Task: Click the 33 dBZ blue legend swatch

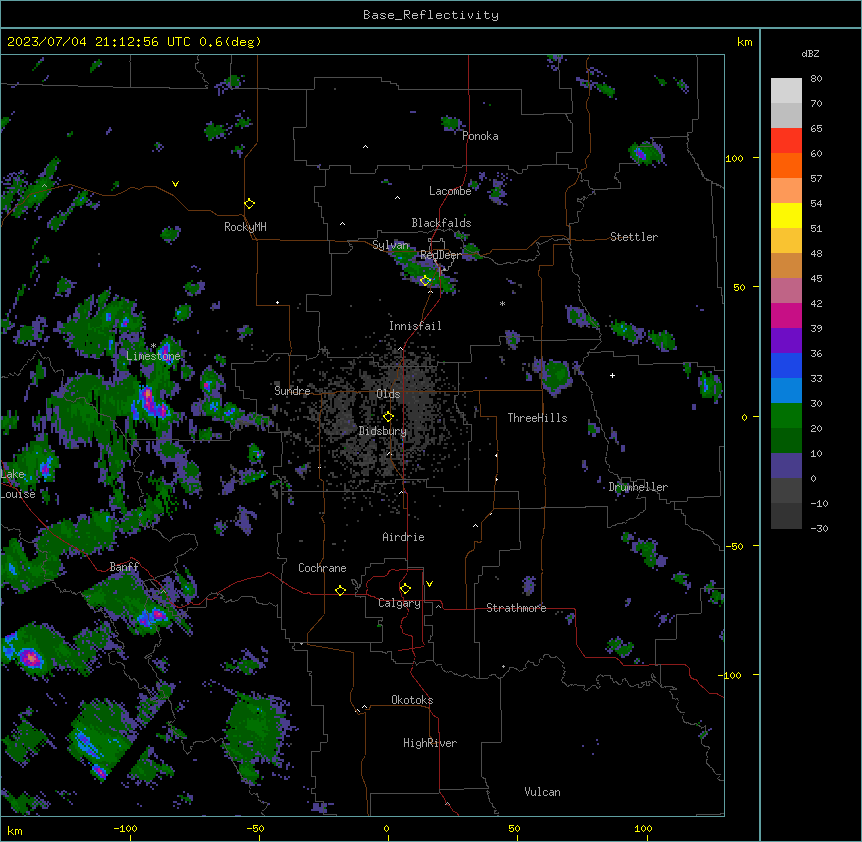Action: 786,365
